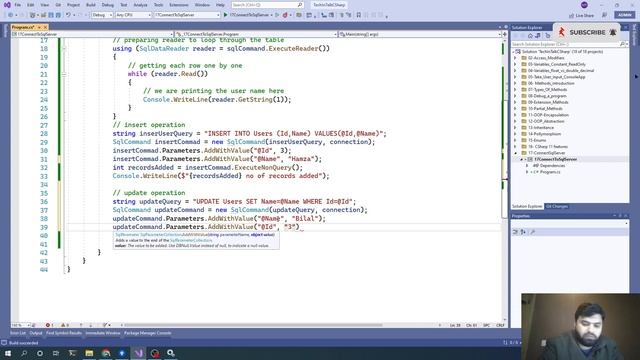Open the Package Manager Console tab
This screenshot has width=640, height=360.
pos(147,333)
